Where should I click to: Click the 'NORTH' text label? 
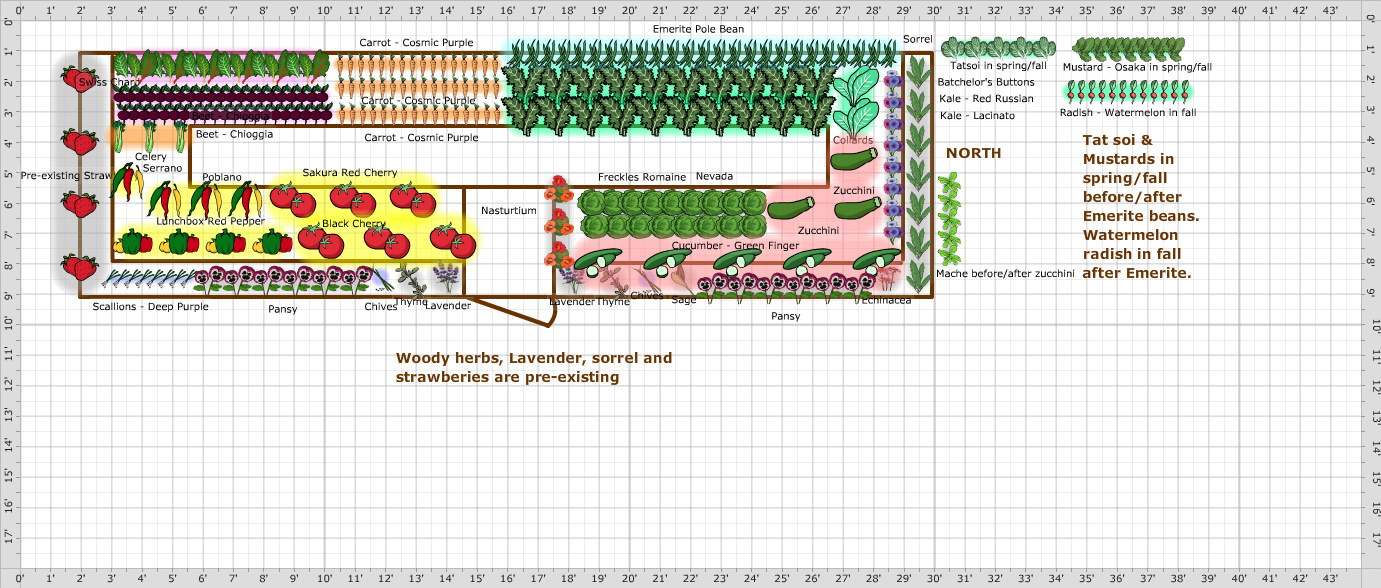pos(972,153)
